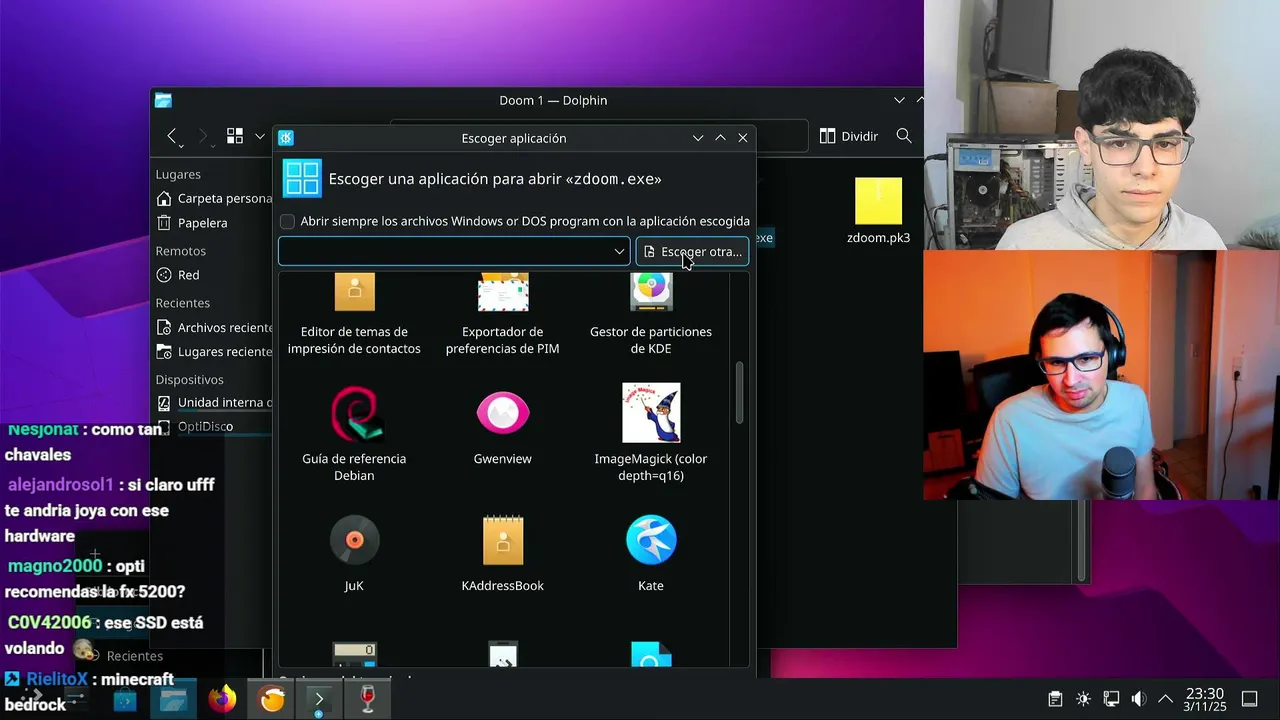This screenshot has height=720, width=1280.
Task: Choose Guía de referencia Debian
Action: tap(354, 432)
